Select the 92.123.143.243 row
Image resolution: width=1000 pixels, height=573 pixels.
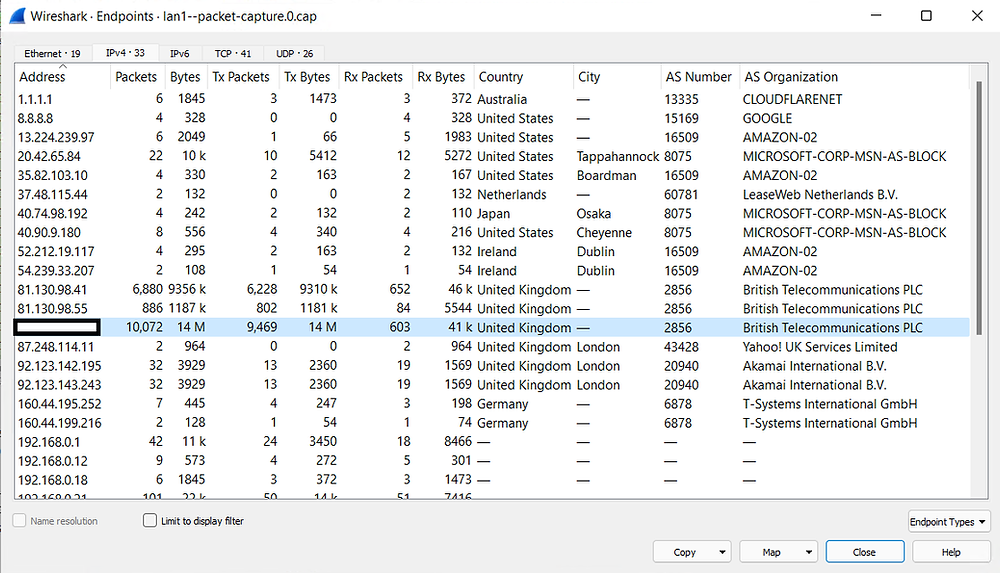[492, 385]
